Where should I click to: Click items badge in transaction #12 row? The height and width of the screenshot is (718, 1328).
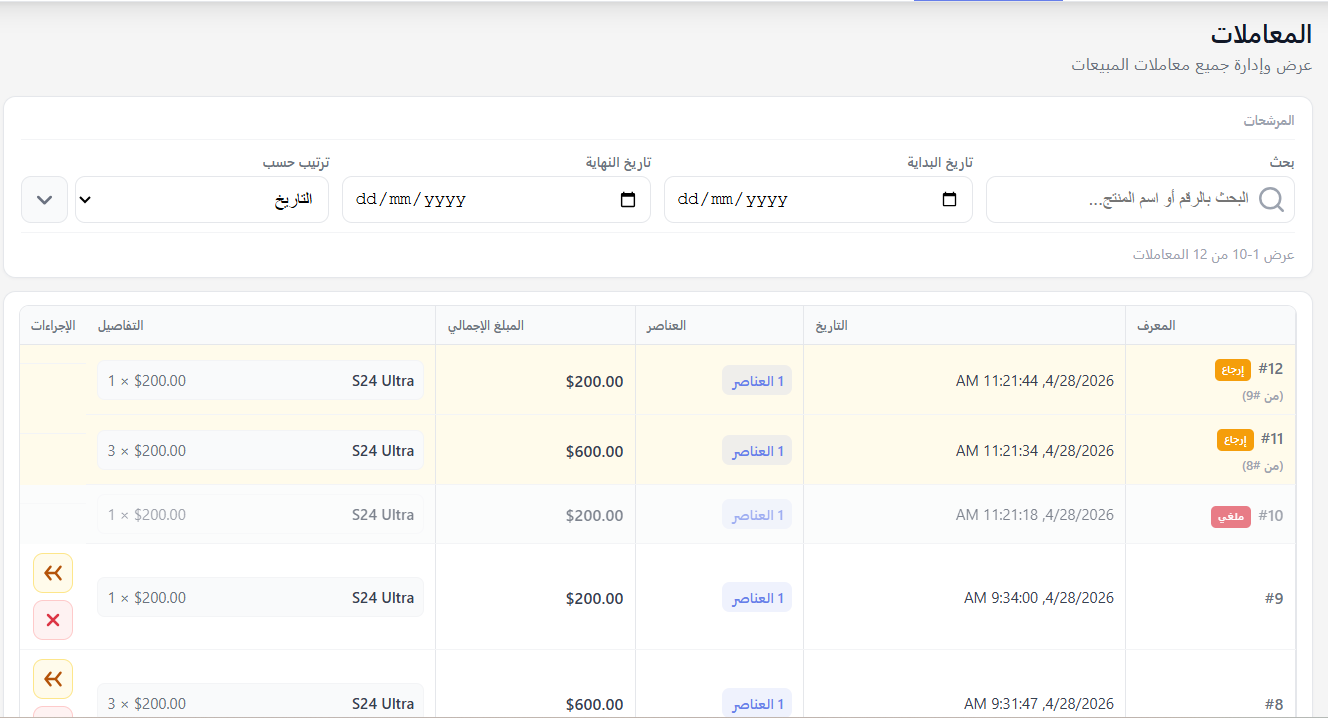pos(757,380)
